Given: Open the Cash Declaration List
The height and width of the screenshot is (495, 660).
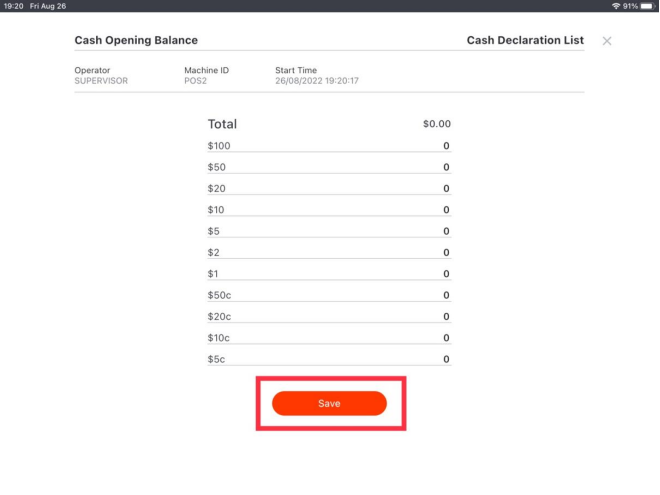Looking at the screenshot, I should coord(525,40).
